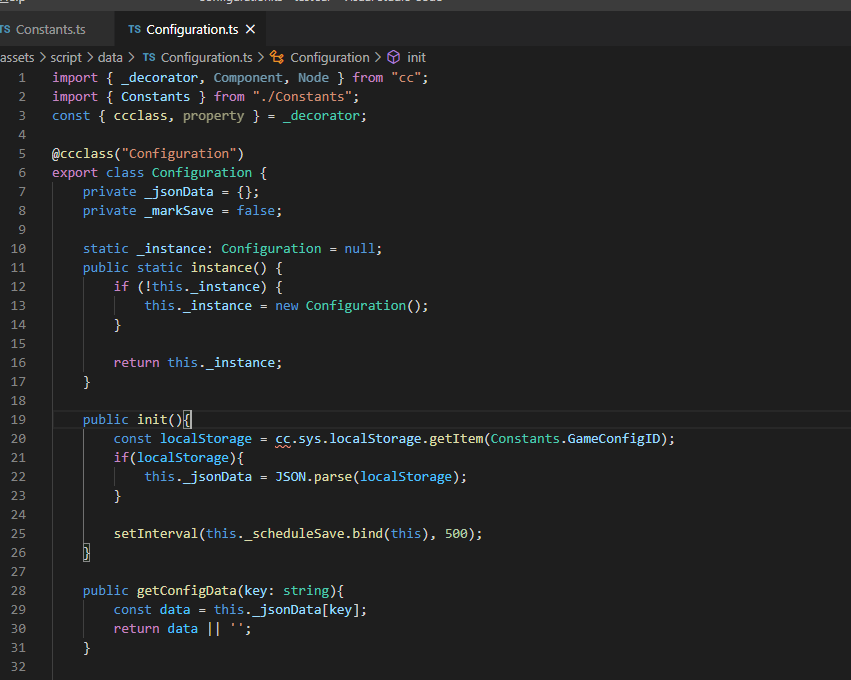Expand chevron after Configuration.ts breadcrumb
Viewport: 851px width, 680px height.
[x=261, y=58]
